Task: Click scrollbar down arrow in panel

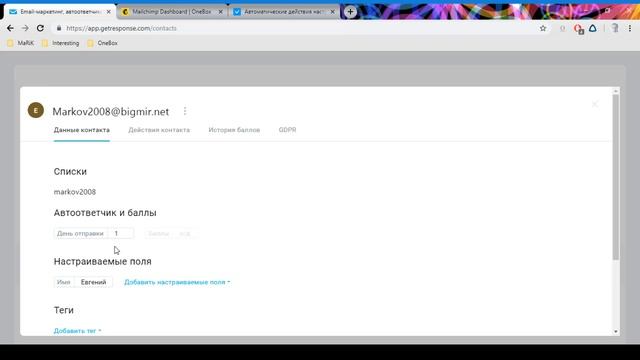Action: pos(616,331)
